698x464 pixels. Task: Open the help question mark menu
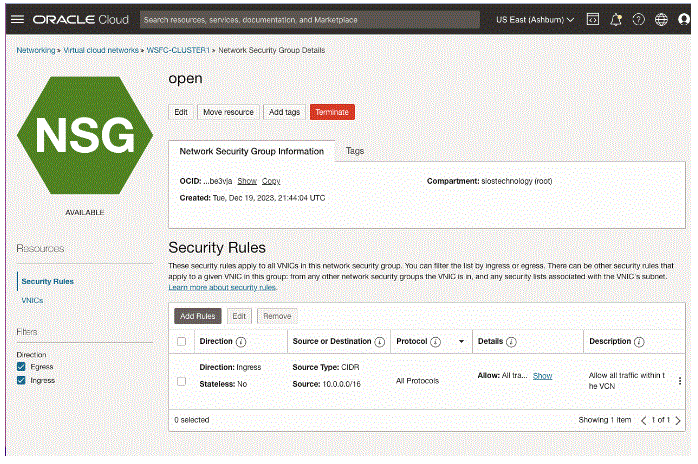(x=638, y=19)
